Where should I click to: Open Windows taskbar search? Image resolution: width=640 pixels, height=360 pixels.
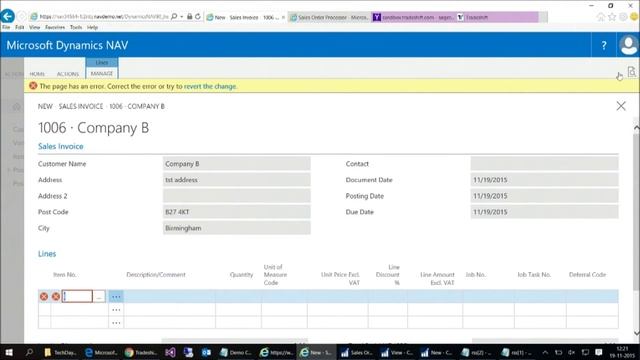click(x=29, y=352)
